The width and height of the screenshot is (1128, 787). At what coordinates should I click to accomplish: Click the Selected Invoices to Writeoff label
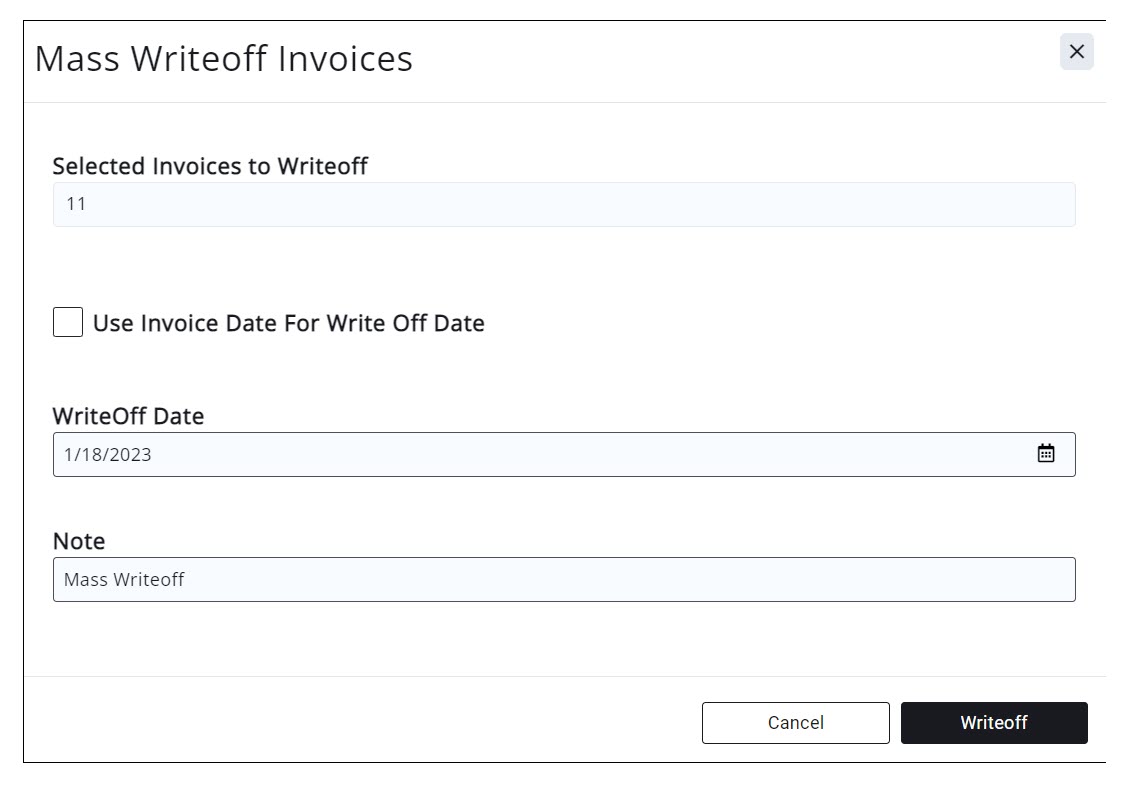point(210,166)
